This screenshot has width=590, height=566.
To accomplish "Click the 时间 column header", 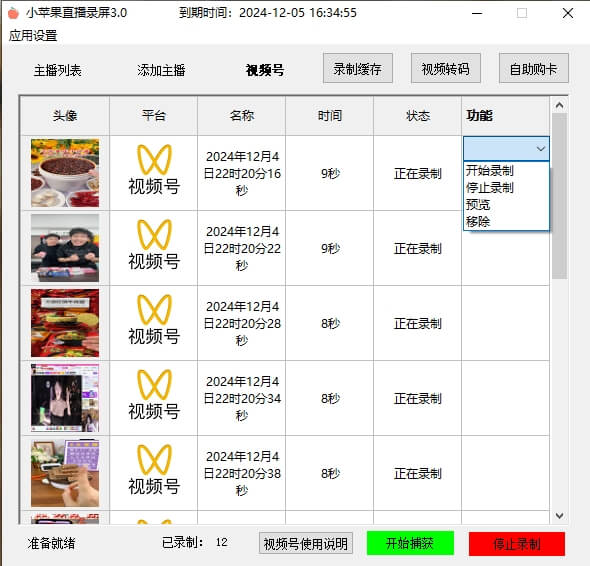I will pyautogui.click(x=330, y=116).
